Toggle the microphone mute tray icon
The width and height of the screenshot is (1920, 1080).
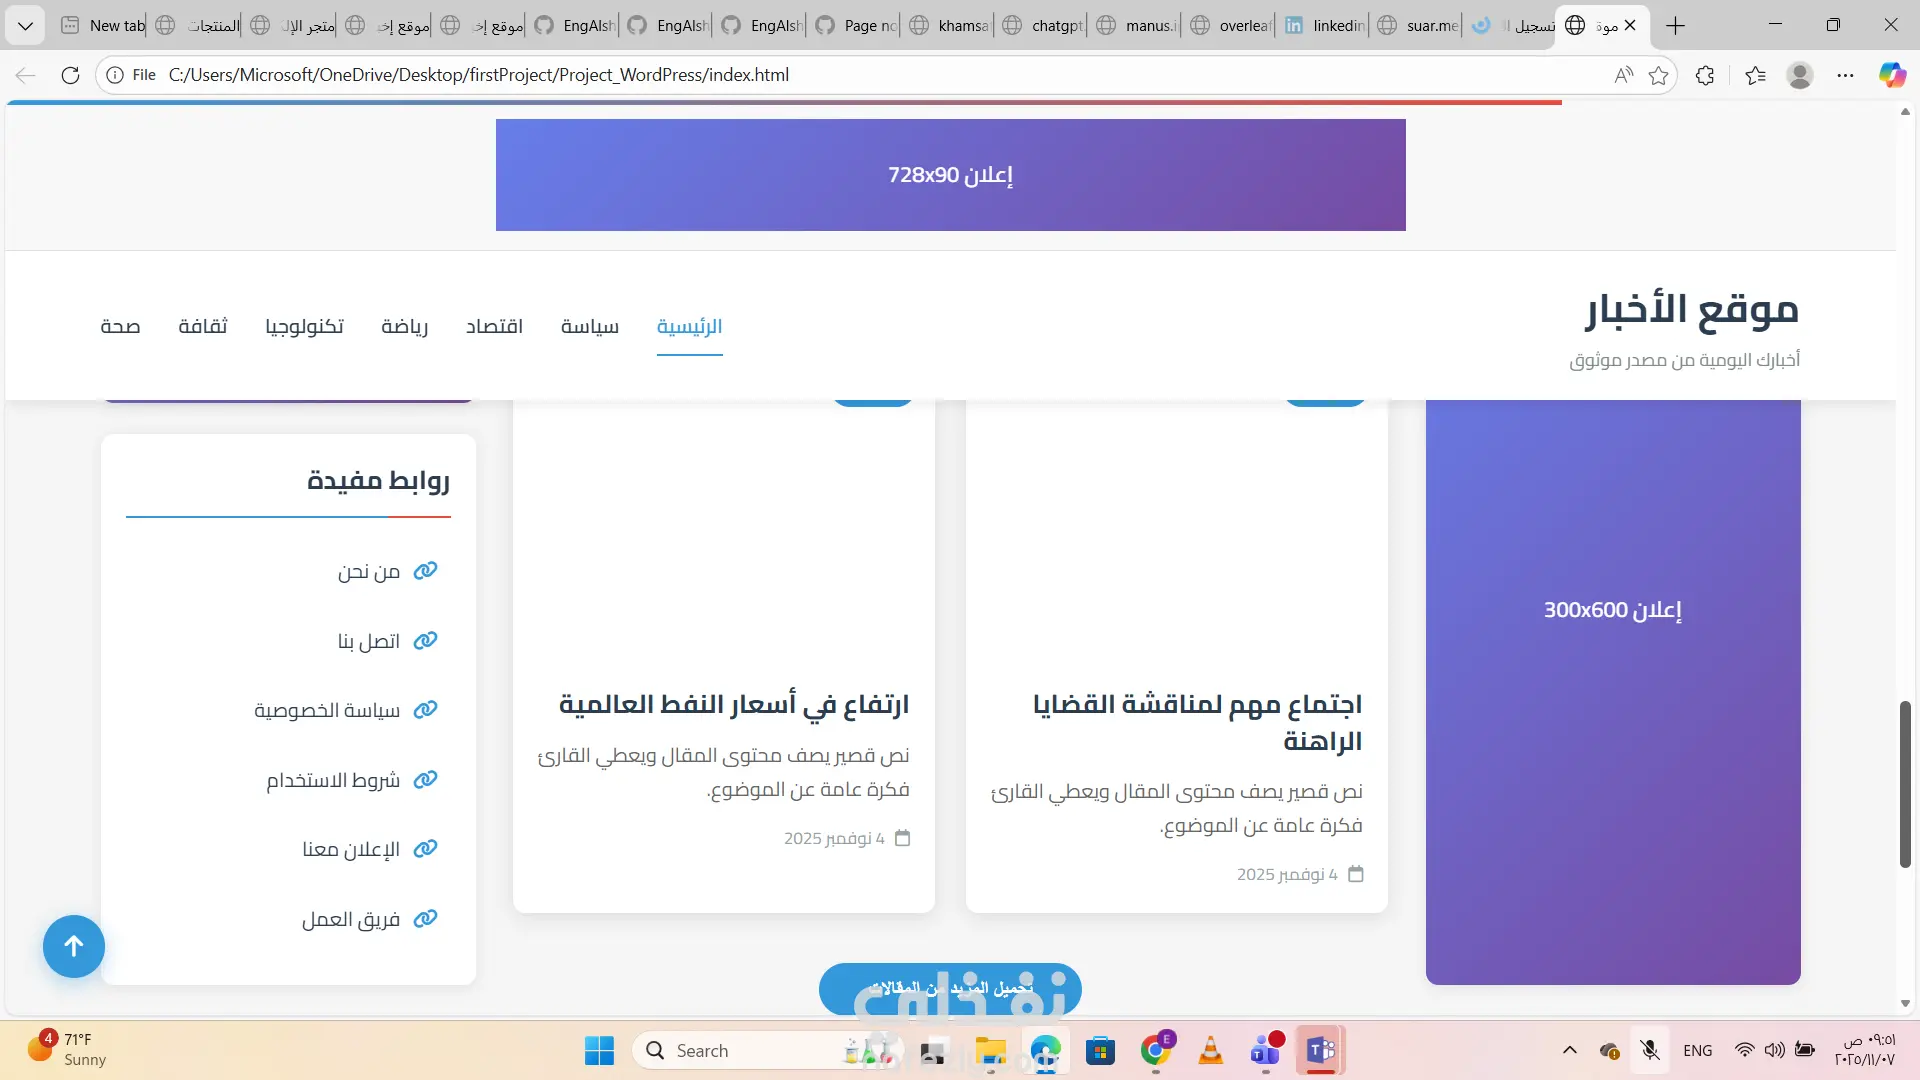click(x=1650, y=1050)
